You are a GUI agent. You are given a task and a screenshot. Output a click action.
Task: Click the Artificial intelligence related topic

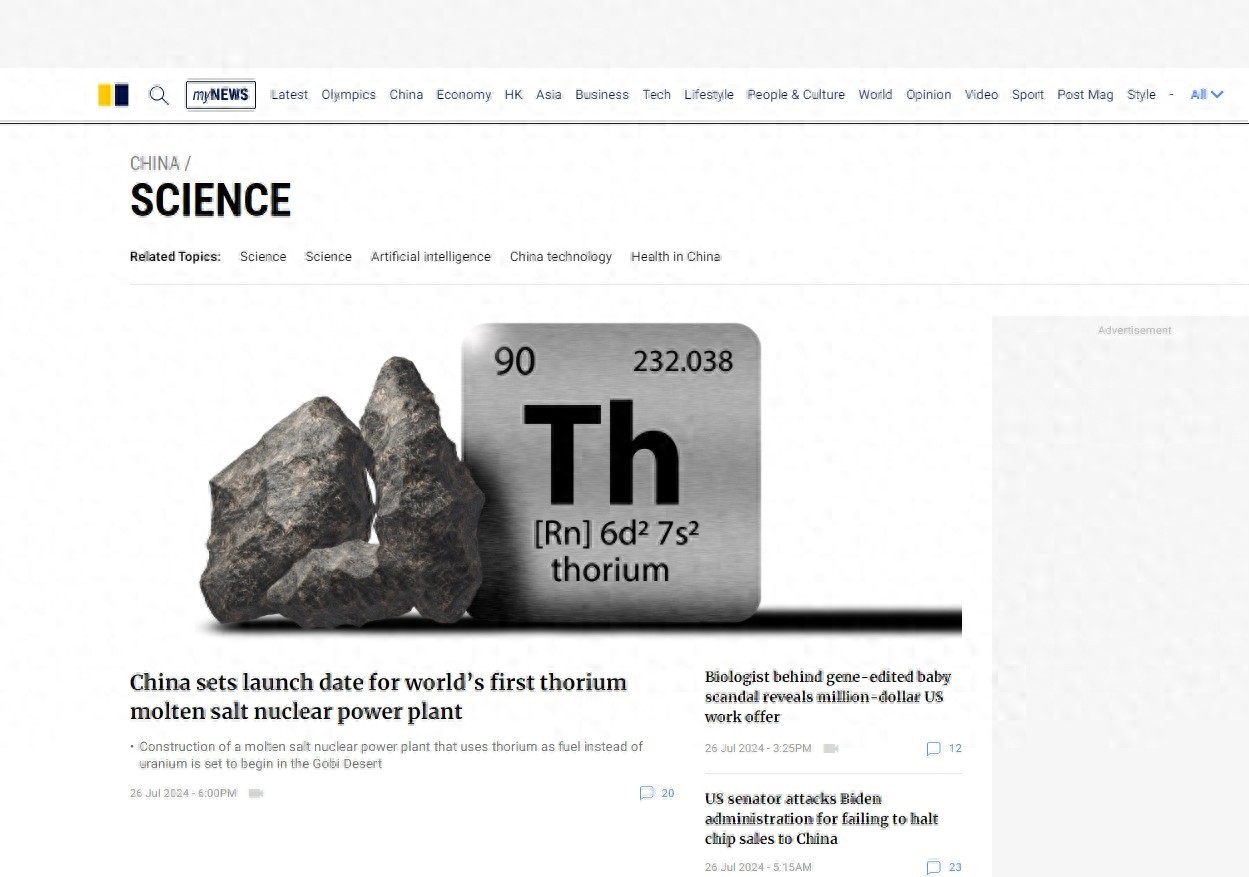(x=430, y=257)
